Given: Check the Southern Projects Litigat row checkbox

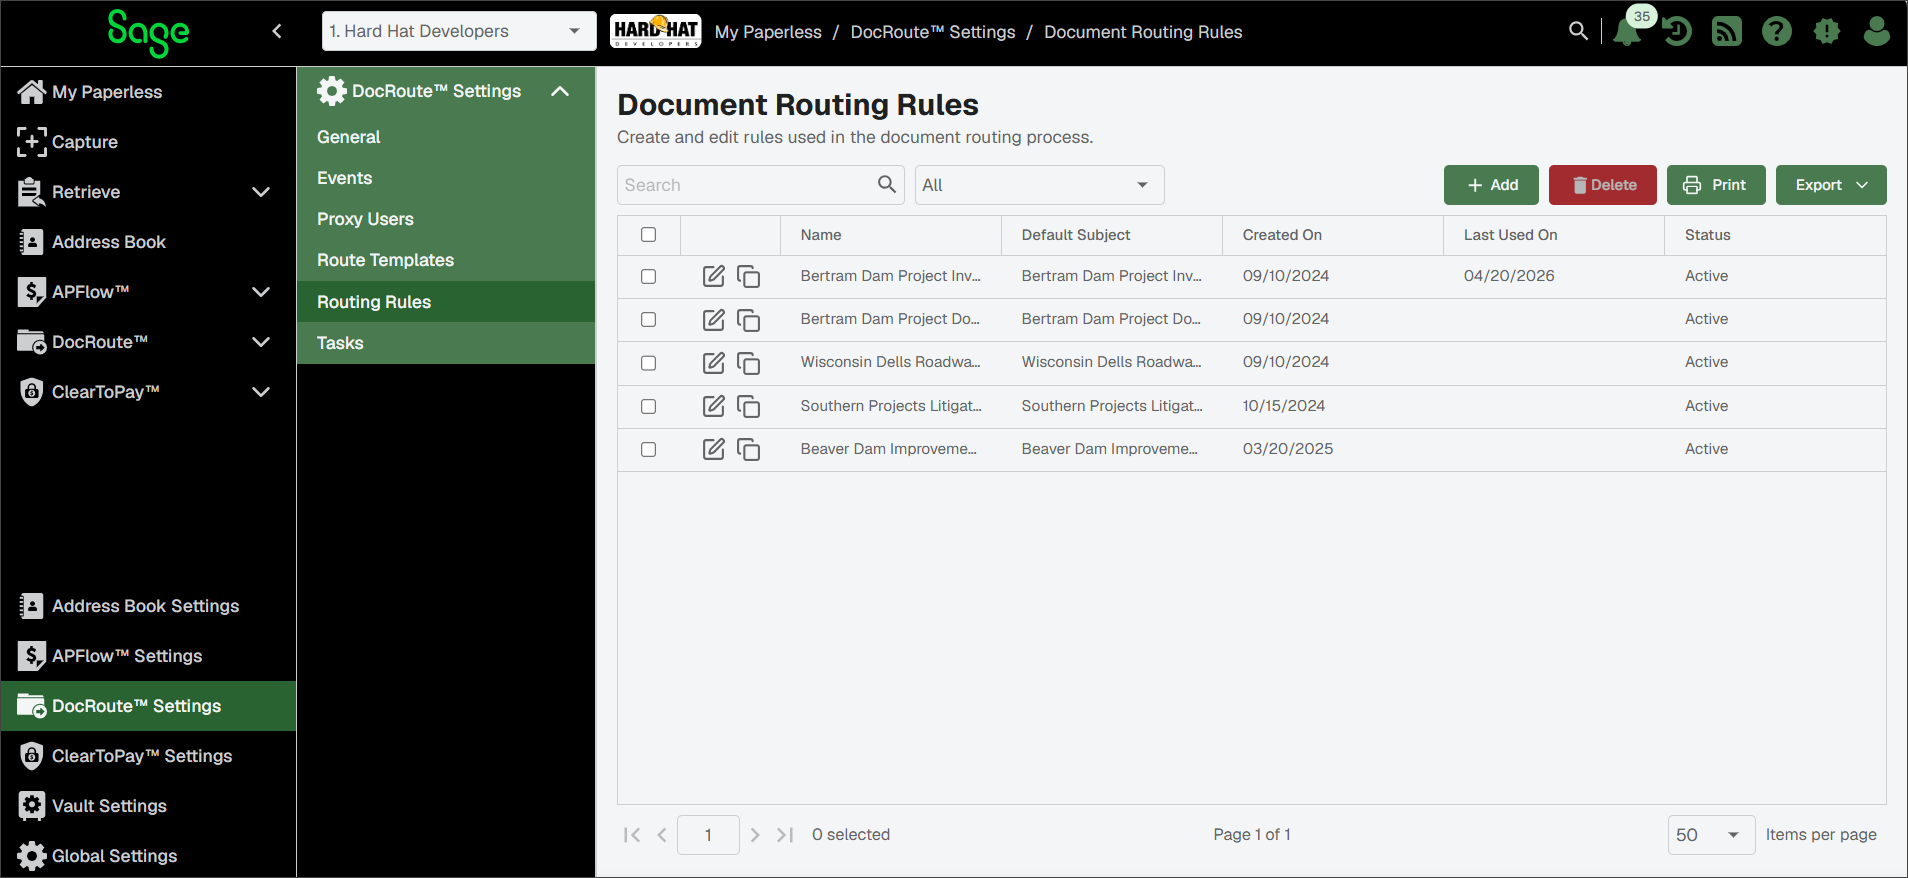Looking at the screenshot, I should coord(649,406).
